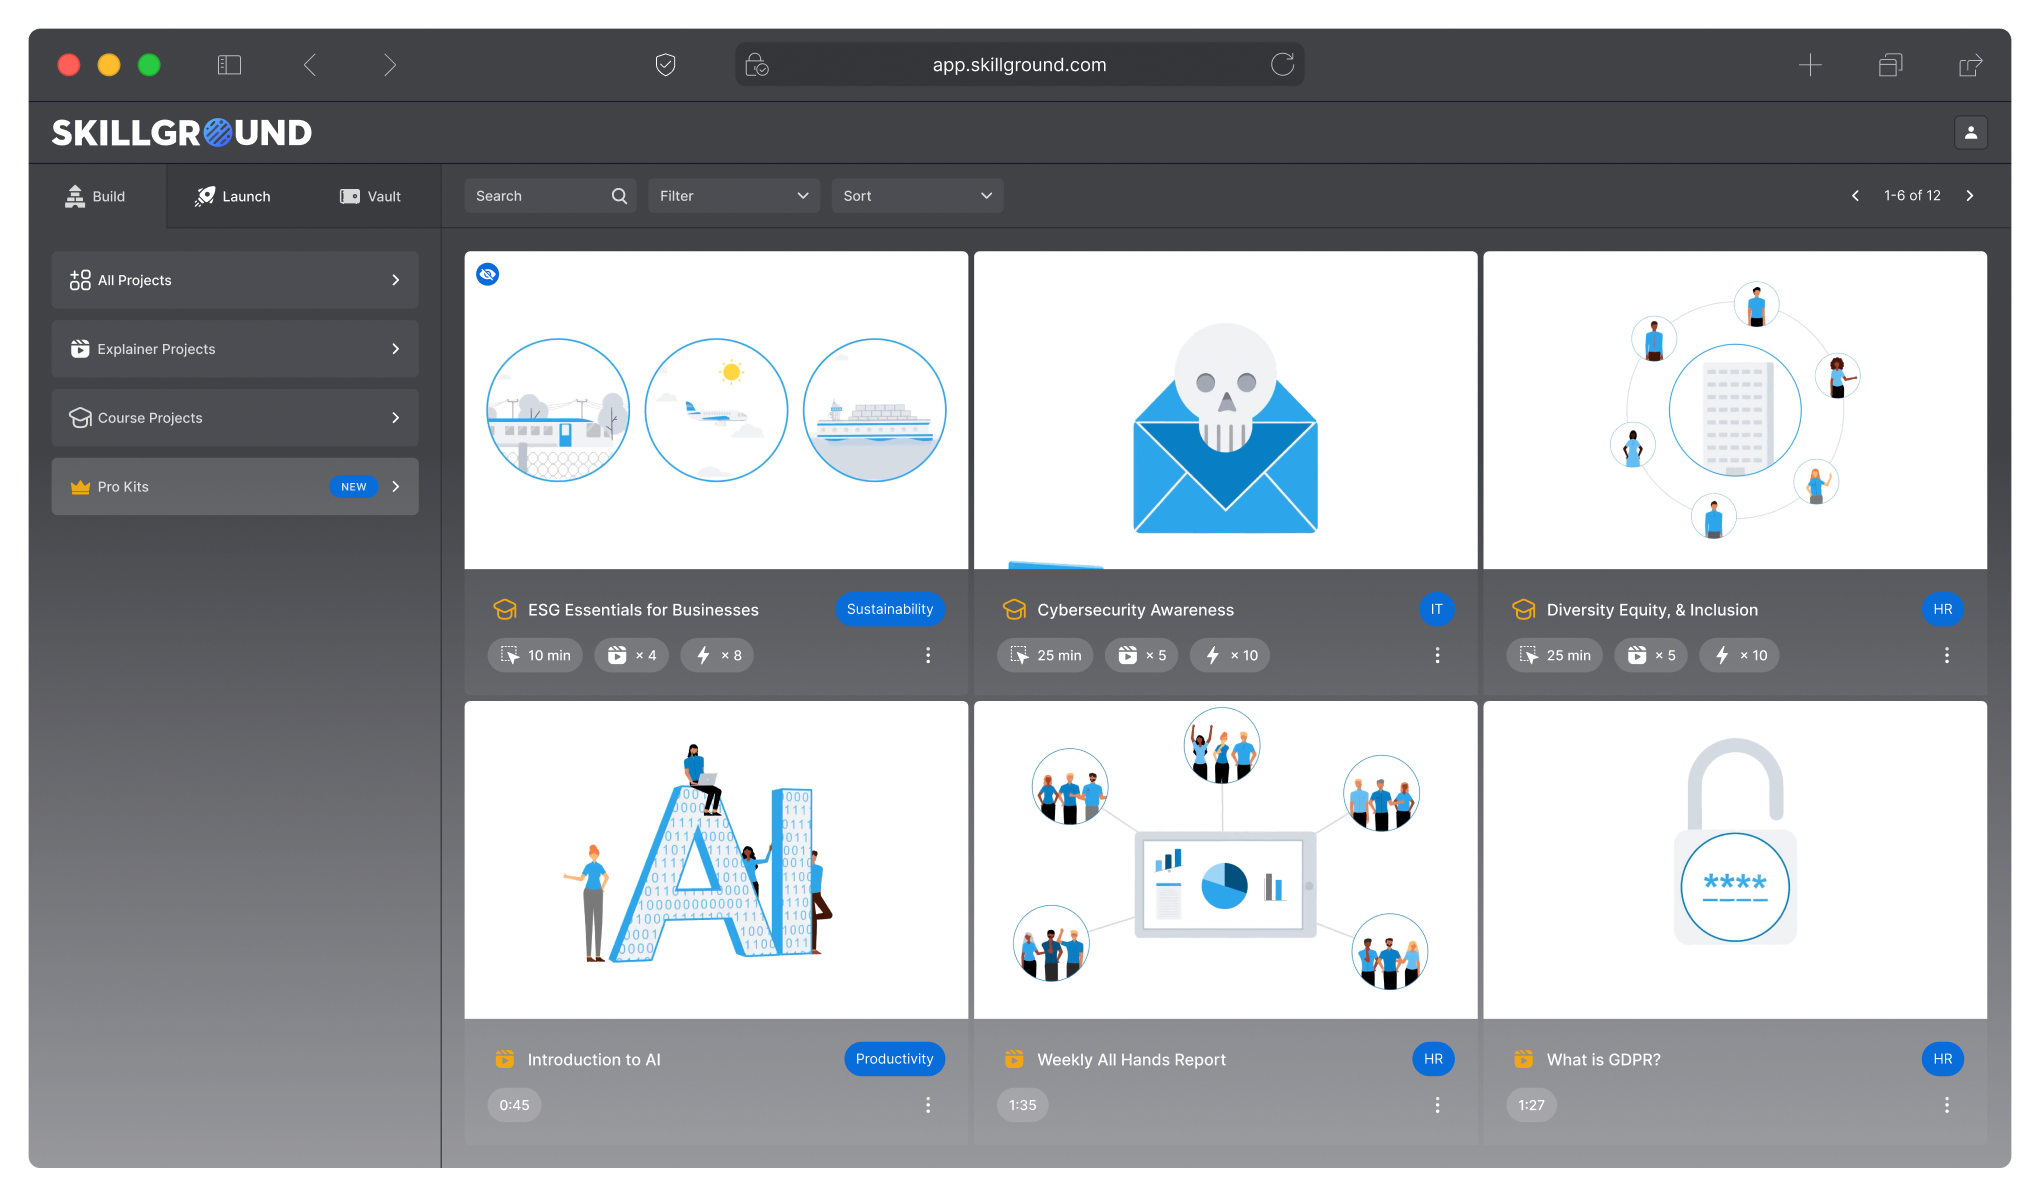Open options for Weekly All Hands Report

(1437, 1105)
